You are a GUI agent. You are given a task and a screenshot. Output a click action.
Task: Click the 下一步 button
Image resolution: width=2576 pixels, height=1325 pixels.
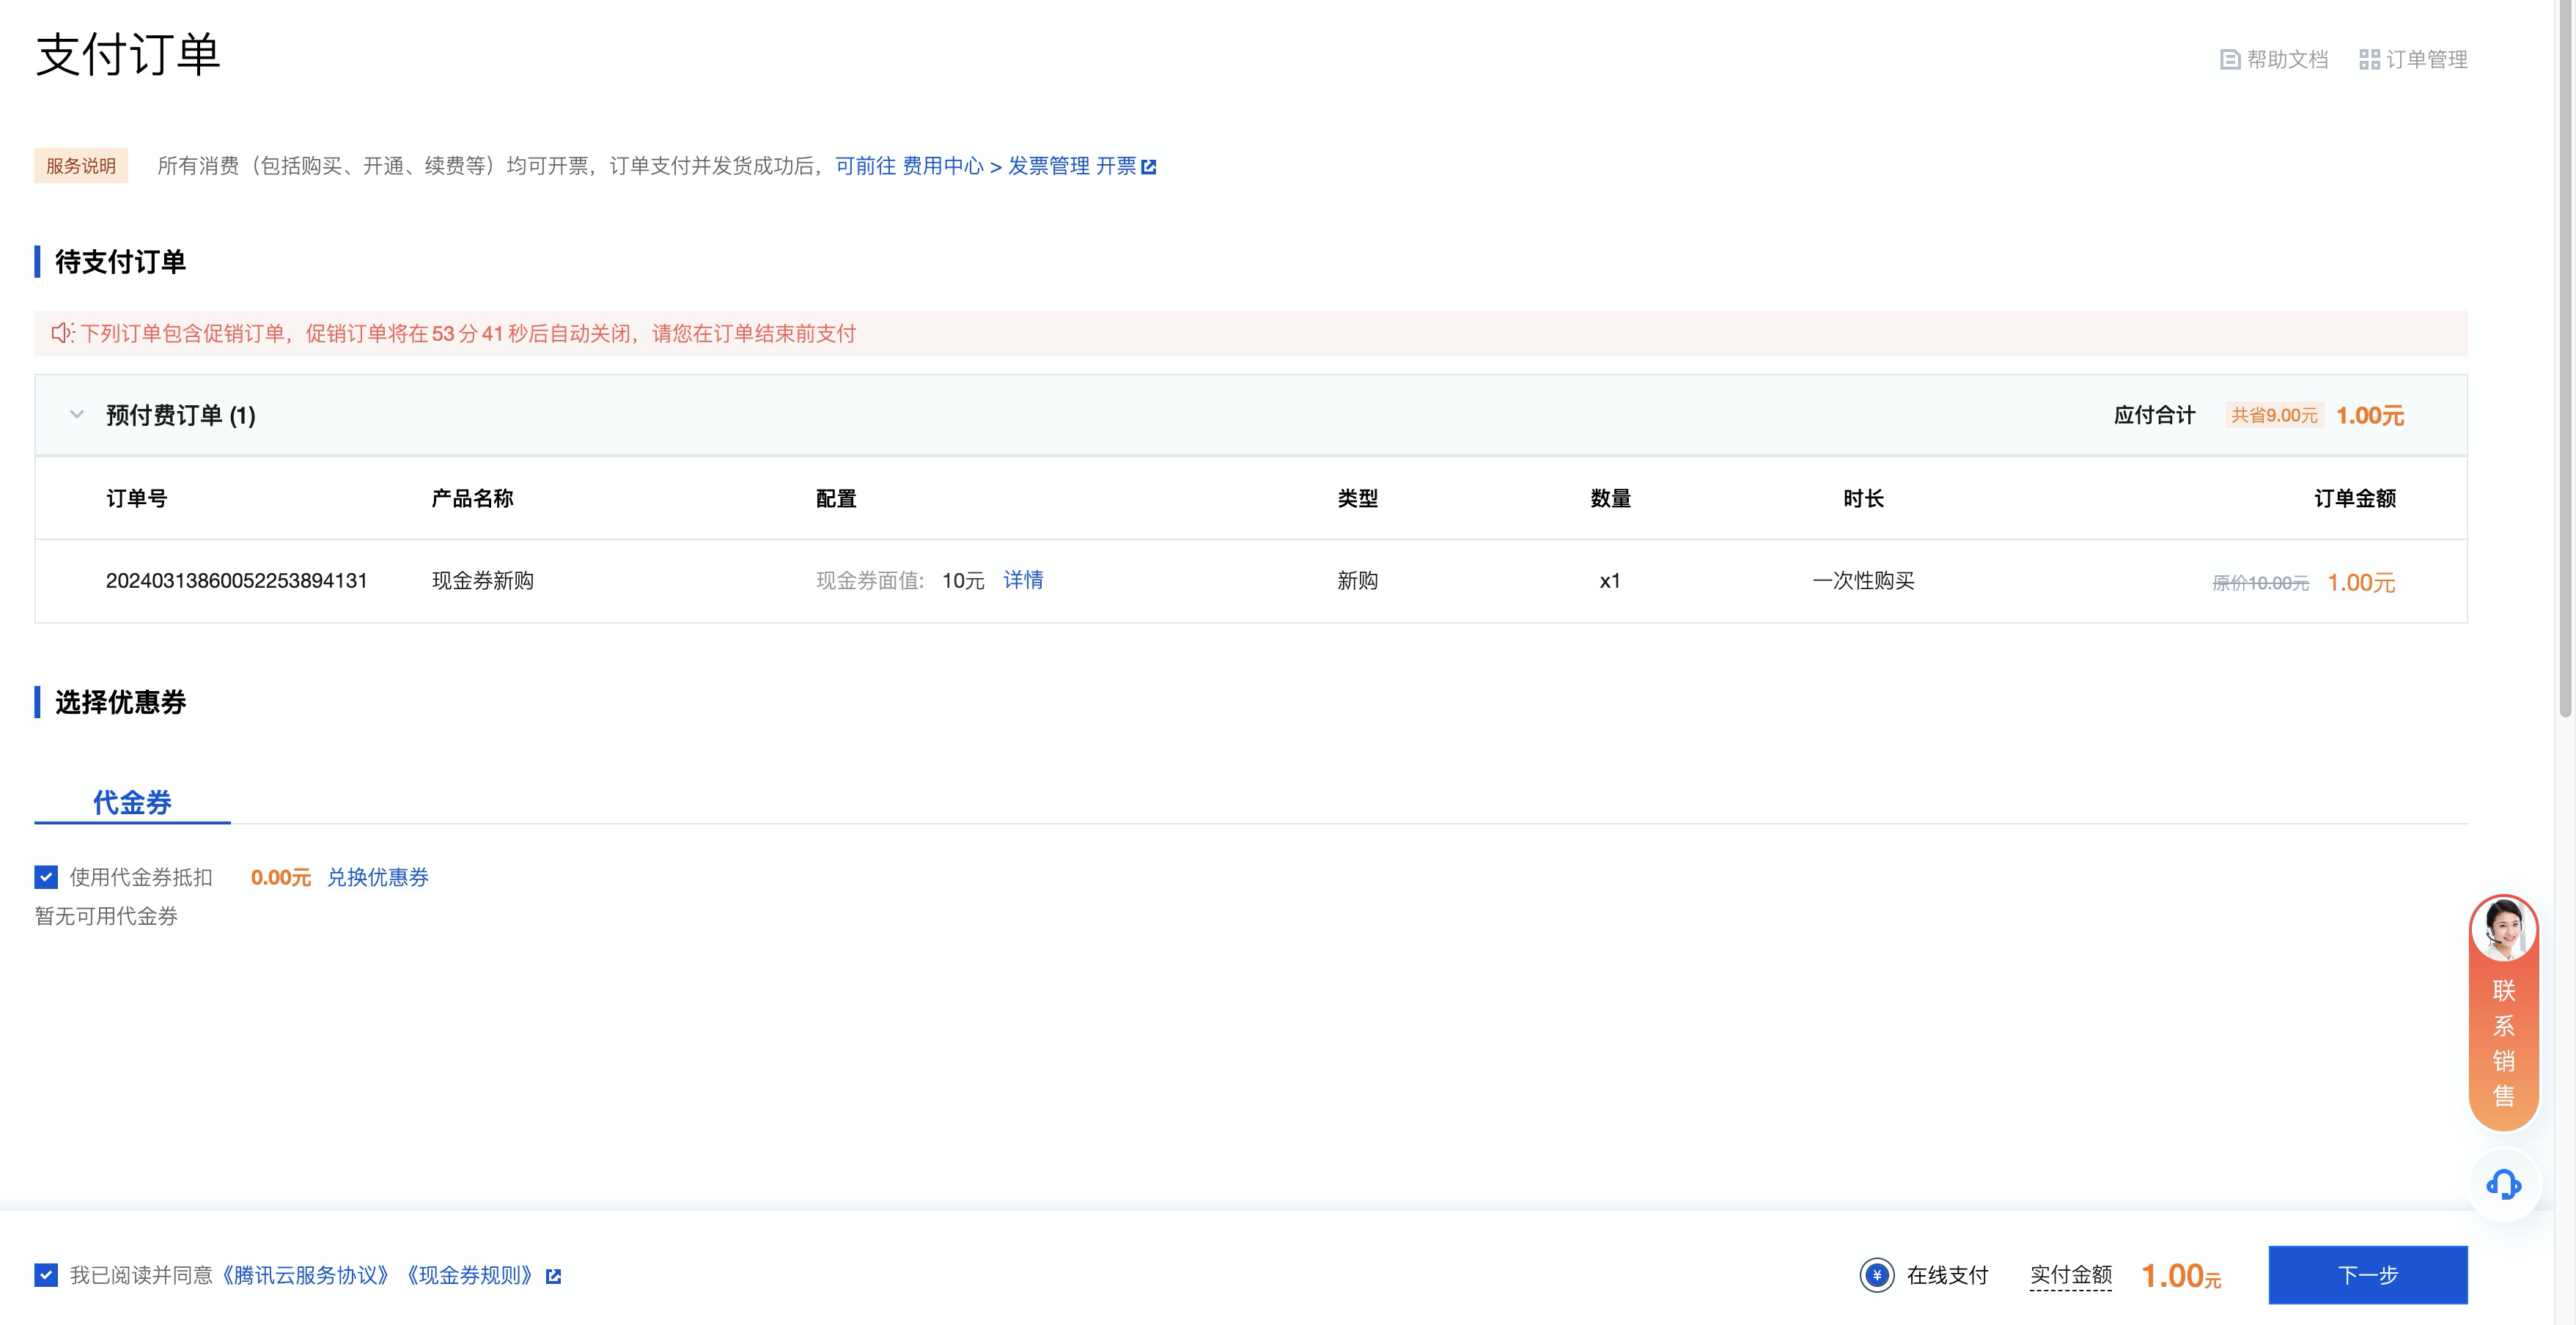pos(2368,1275)
